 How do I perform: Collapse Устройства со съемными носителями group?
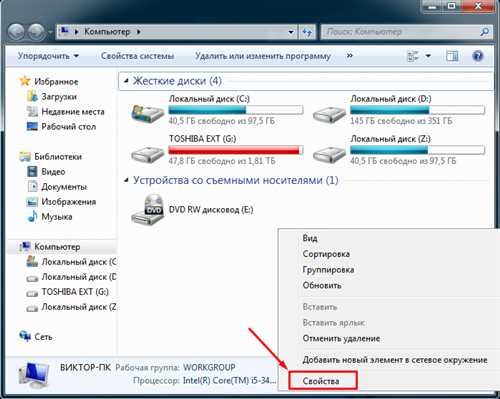click(126, 180)
